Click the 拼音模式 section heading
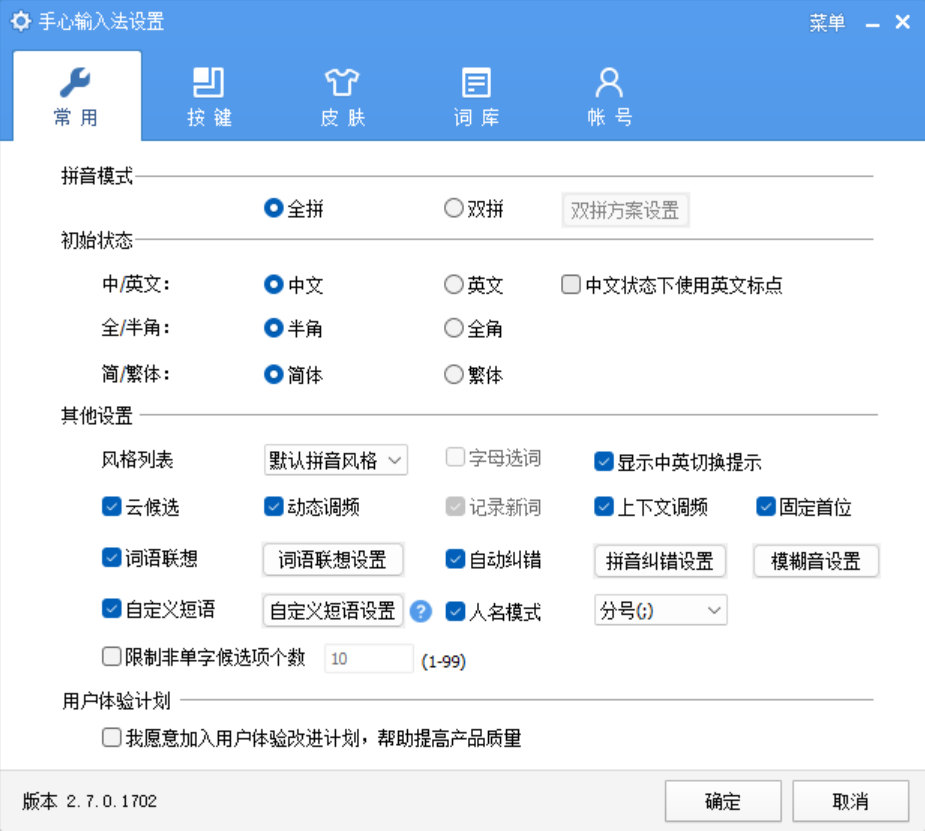The height and width of the screenshot is (831, 925). 97,176
